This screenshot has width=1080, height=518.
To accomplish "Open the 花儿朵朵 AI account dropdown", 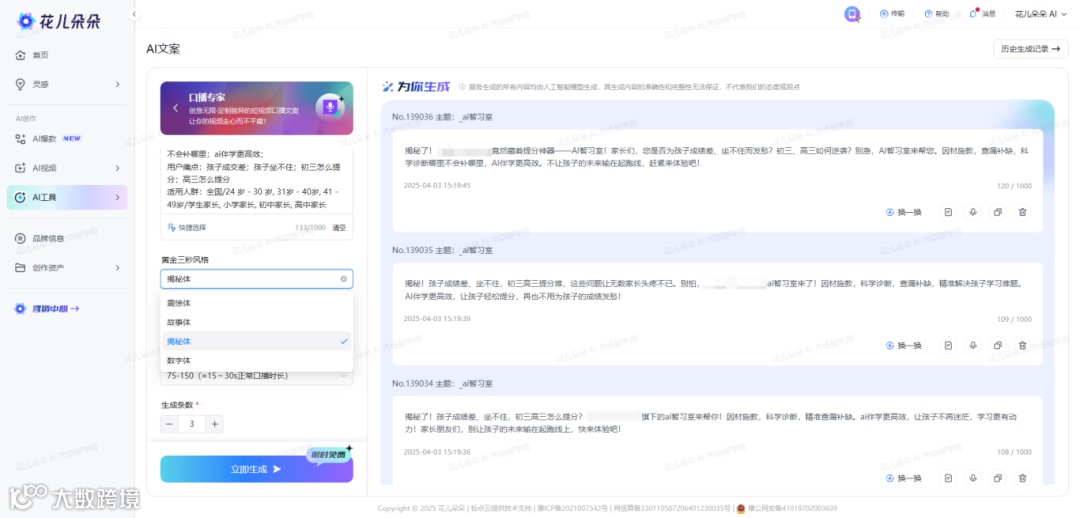I will 1041,14.
